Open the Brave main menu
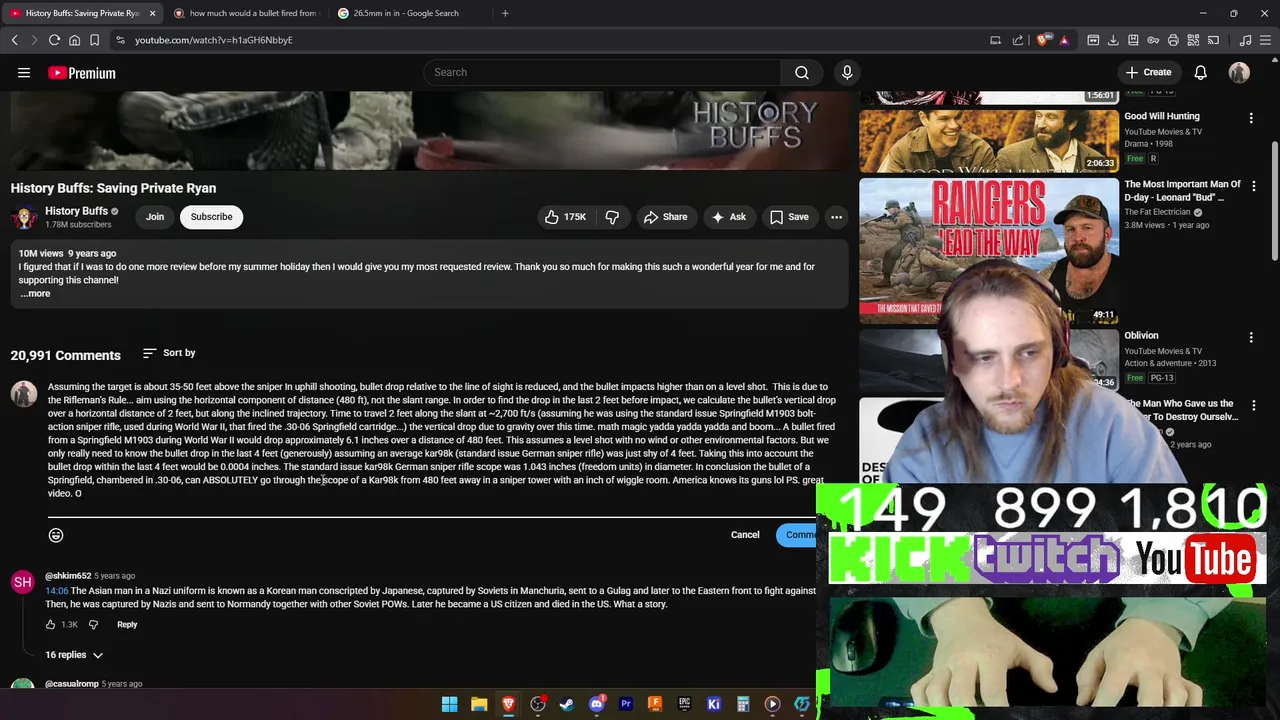 [x=1265, y=40]
